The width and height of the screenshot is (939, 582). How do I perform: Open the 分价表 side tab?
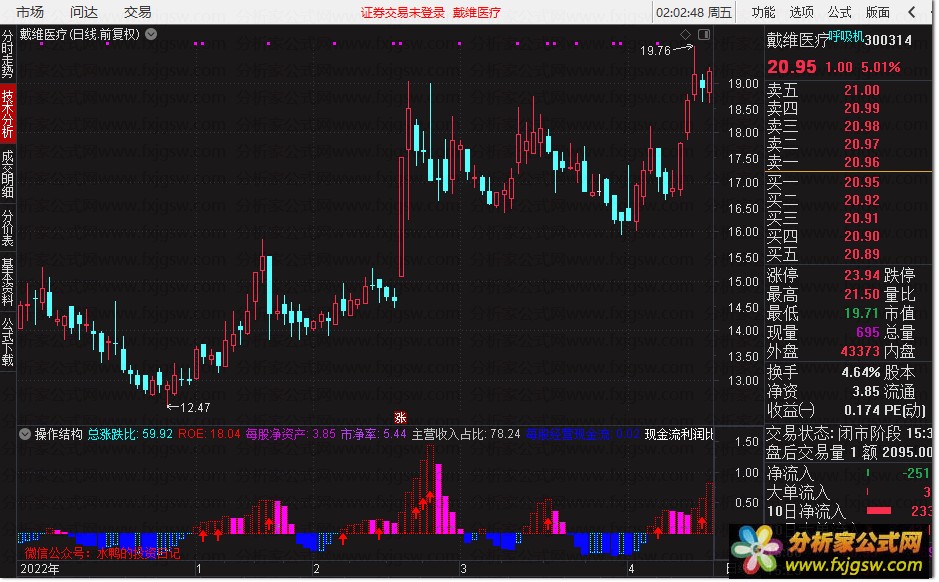point(7,228)
